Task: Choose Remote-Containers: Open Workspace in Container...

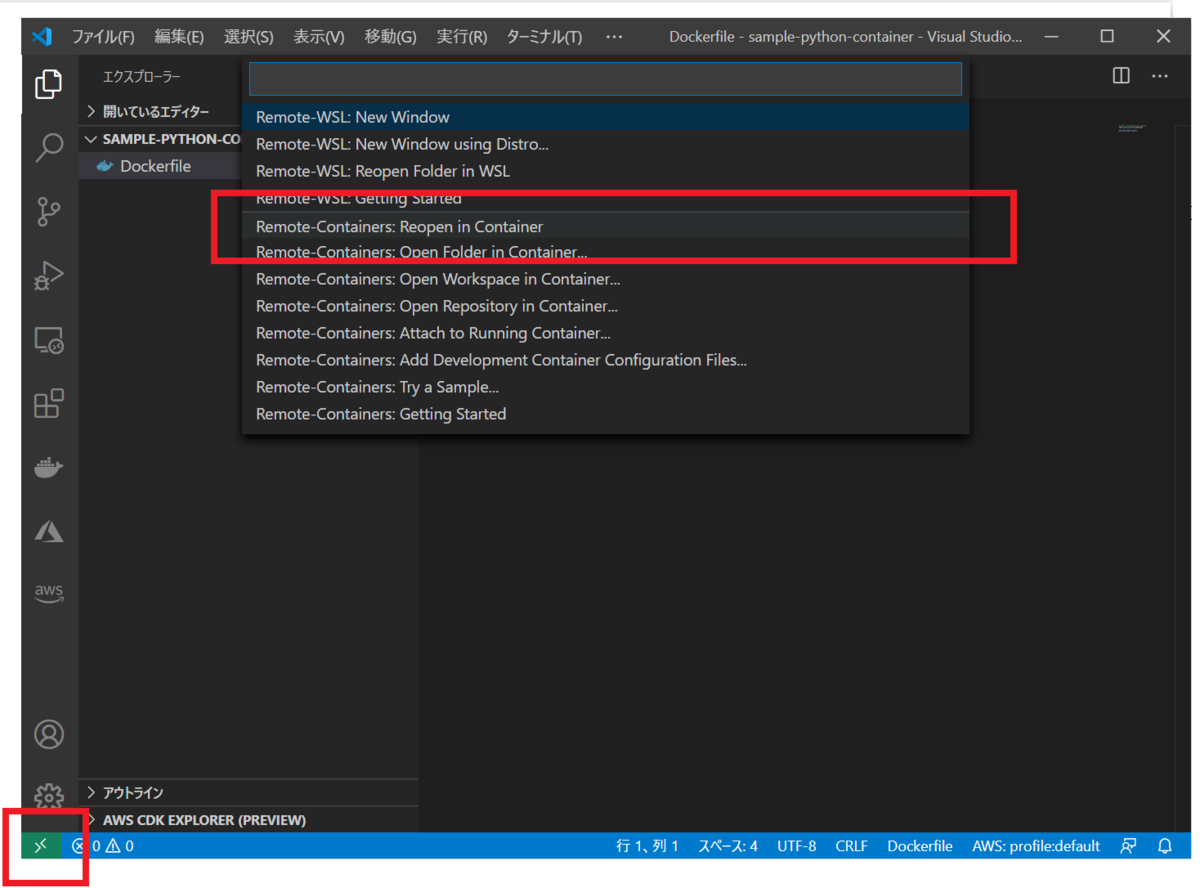Action: [605, 279]
